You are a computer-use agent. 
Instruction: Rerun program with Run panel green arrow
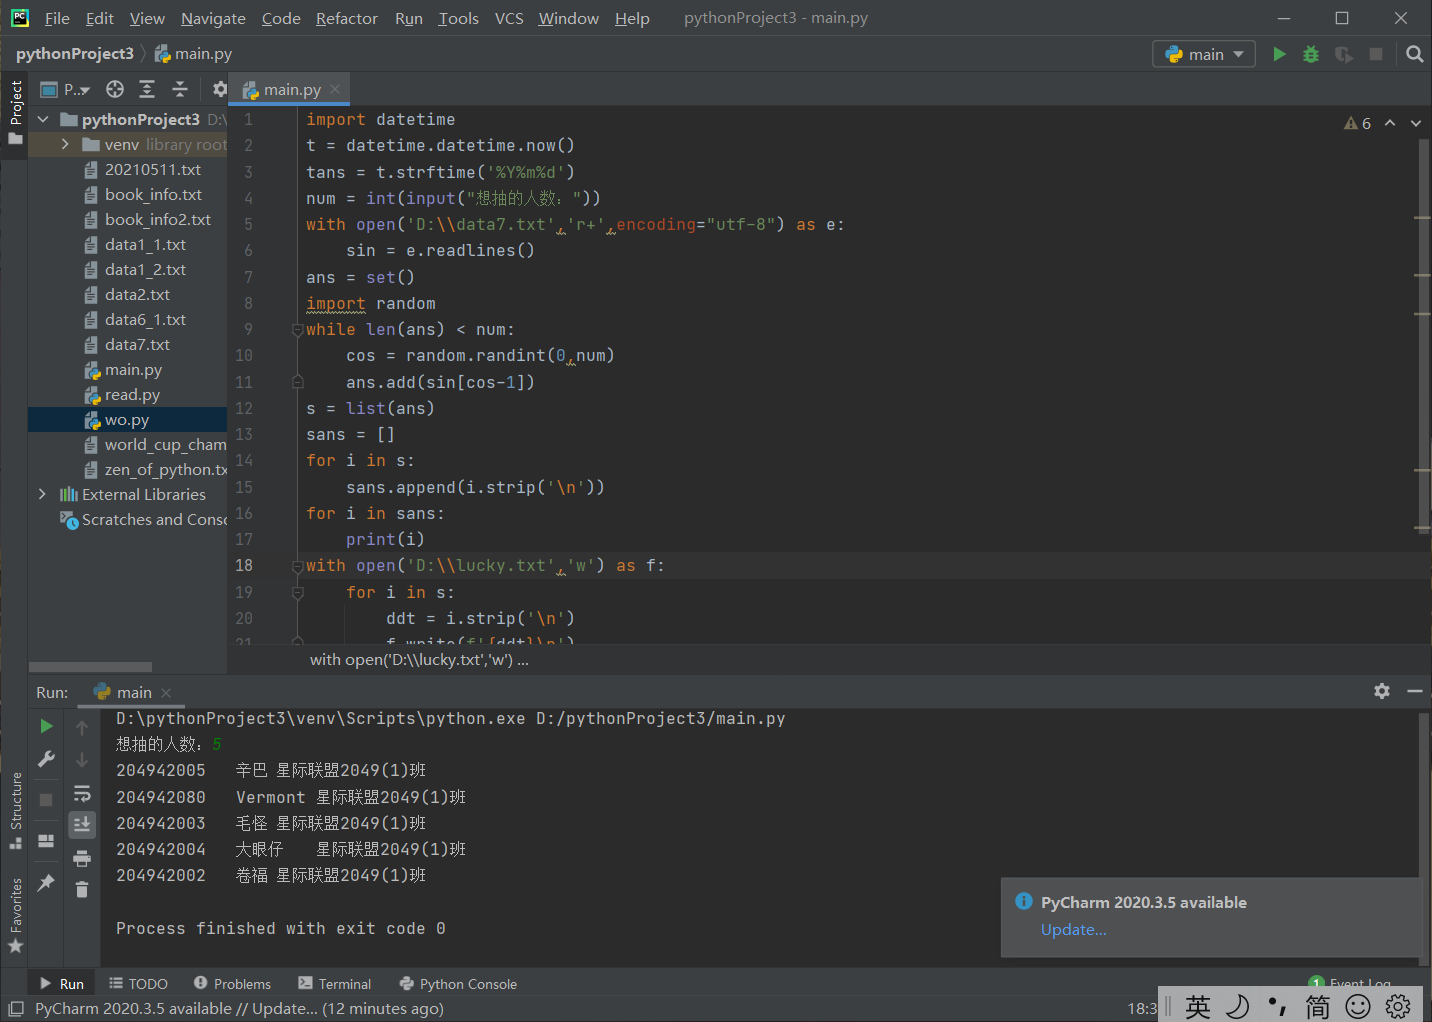(x=46, y=726)
